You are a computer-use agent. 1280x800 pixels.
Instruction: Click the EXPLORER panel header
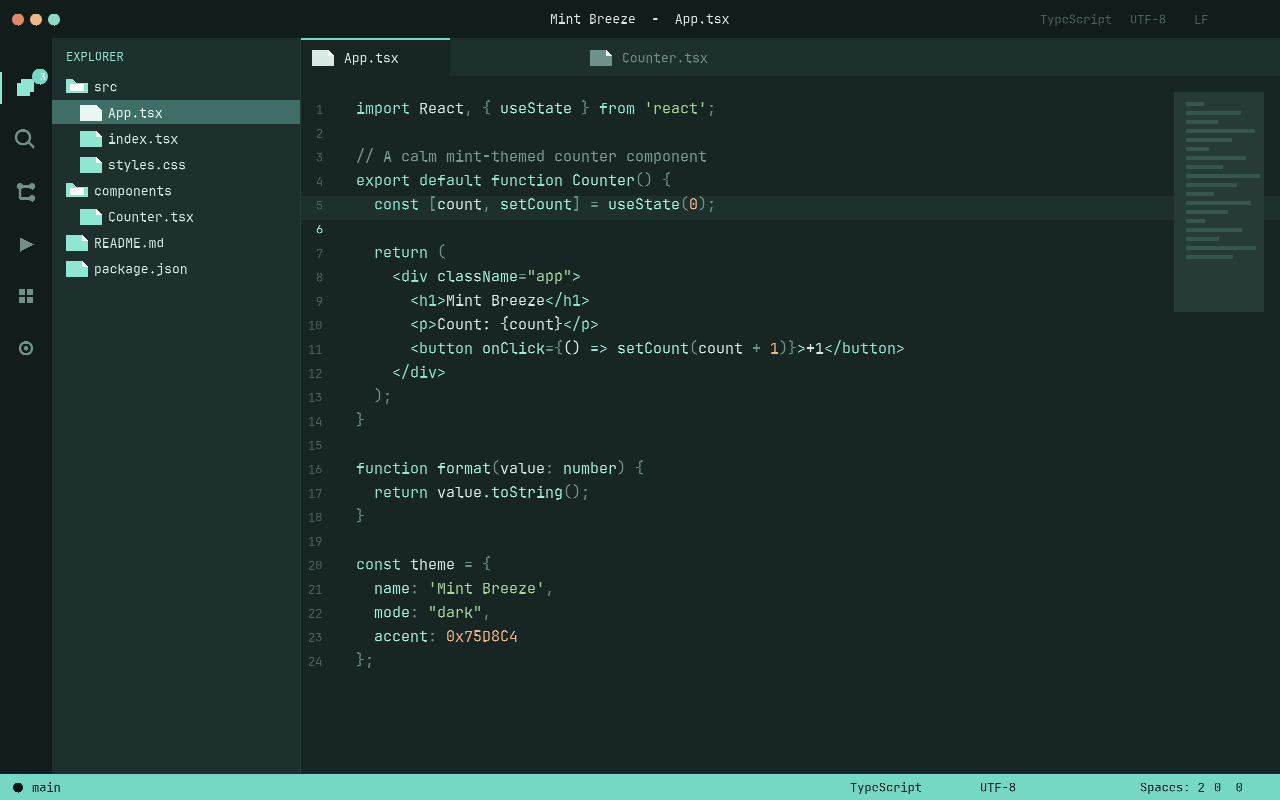95,57
